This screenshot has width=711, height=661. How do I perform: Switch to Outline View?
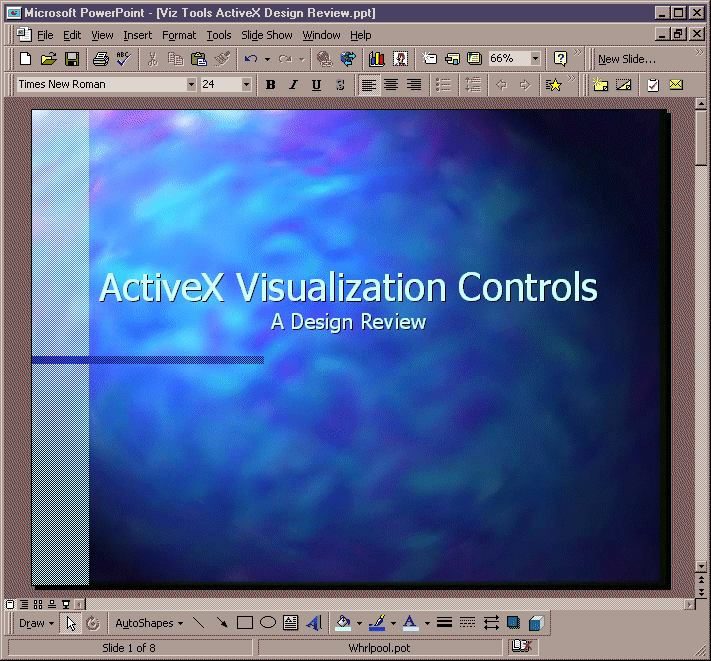[x=24, y=604]
